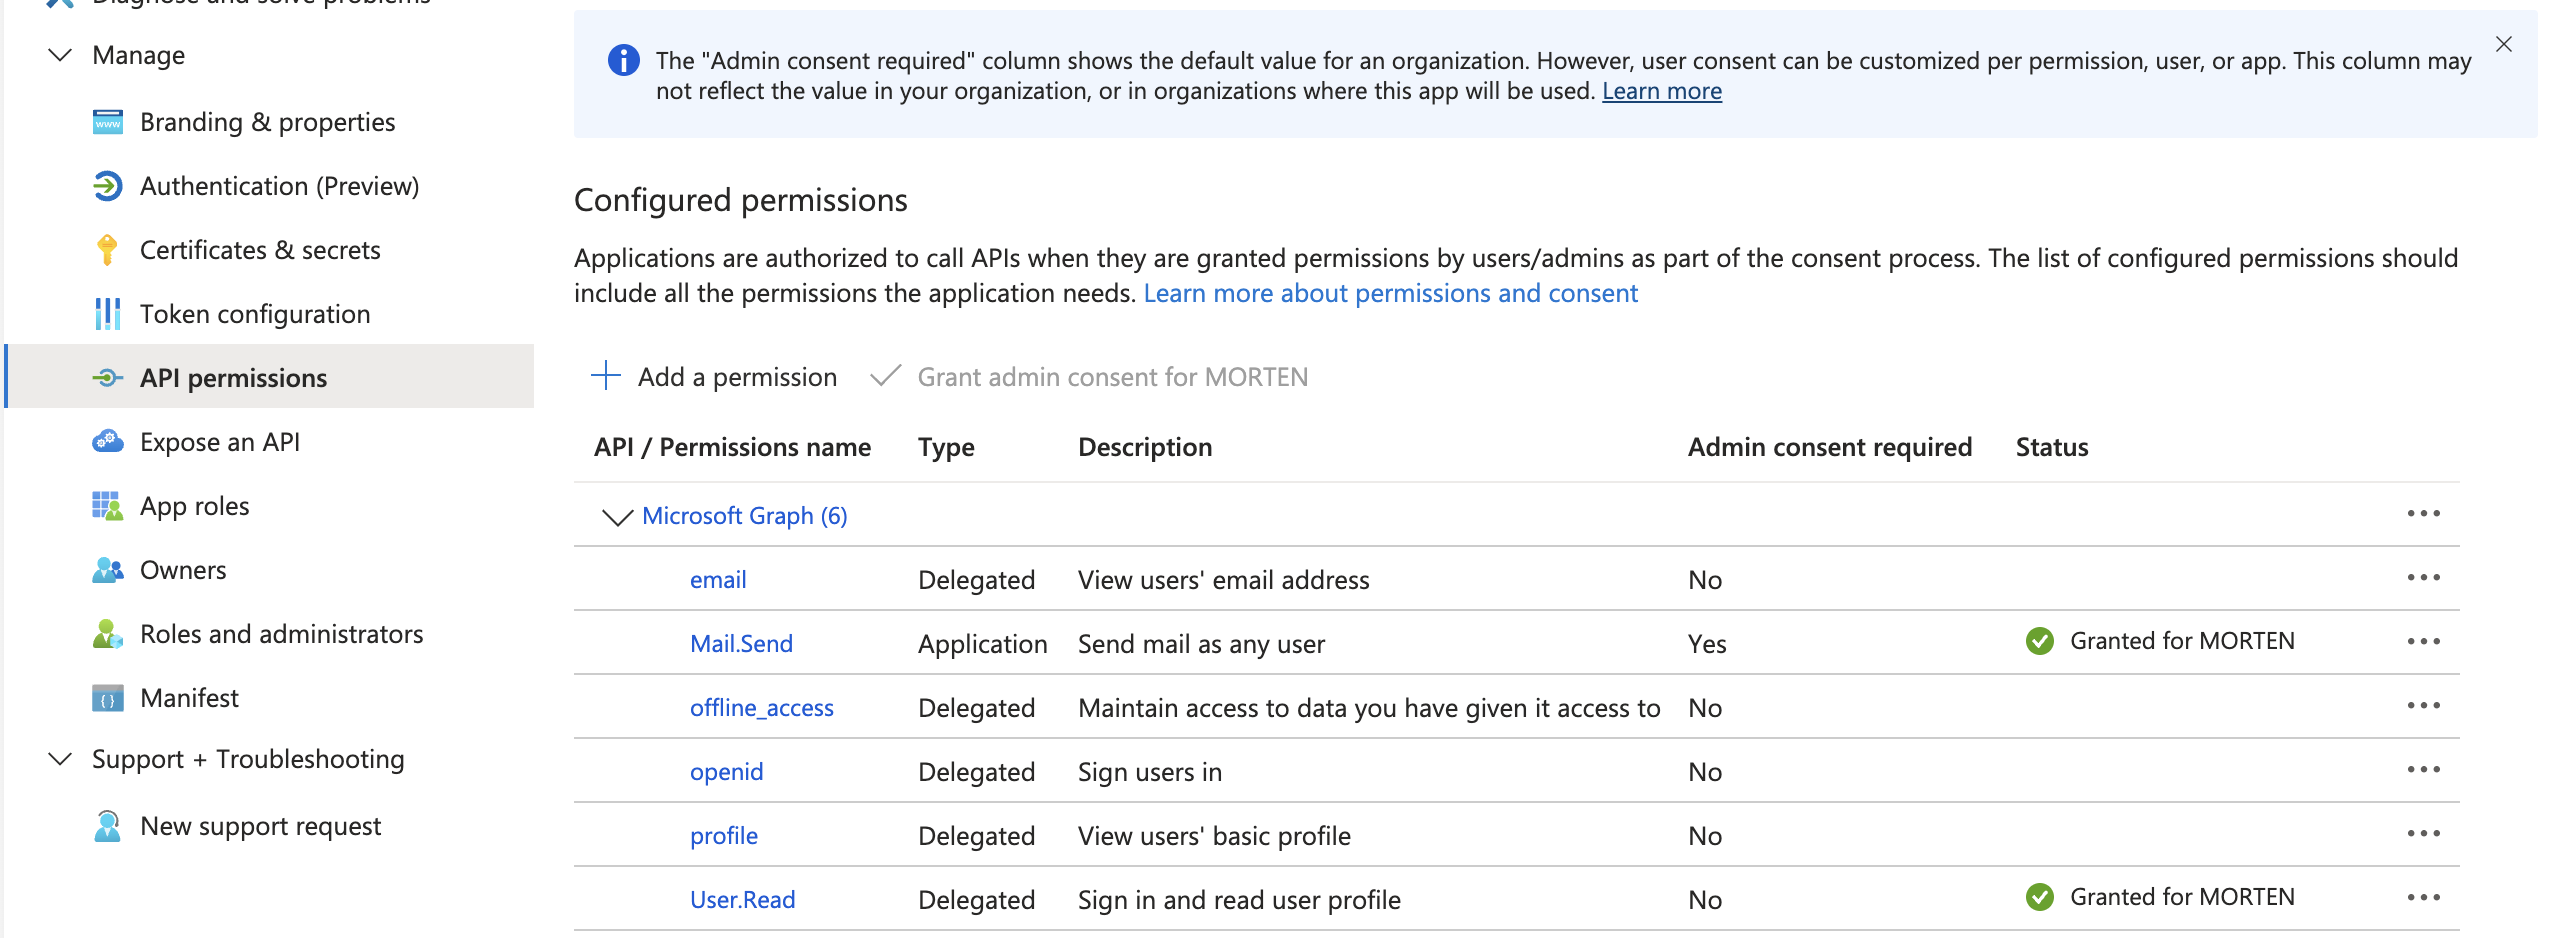Click the Status column header

pyautogui.click(x=2052, y=447)
